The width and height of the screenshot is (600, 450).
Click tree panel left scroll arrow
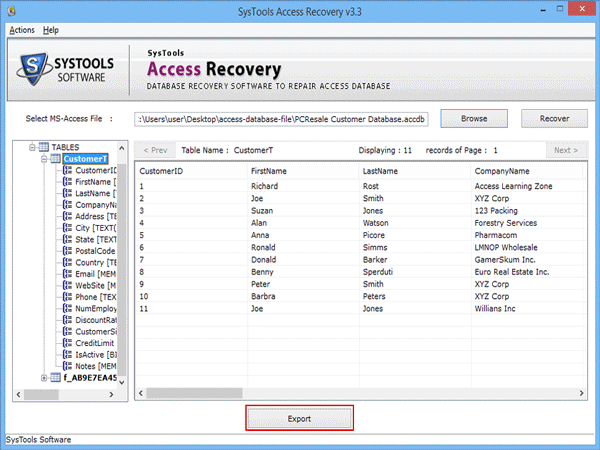click(x=18, y=394)
